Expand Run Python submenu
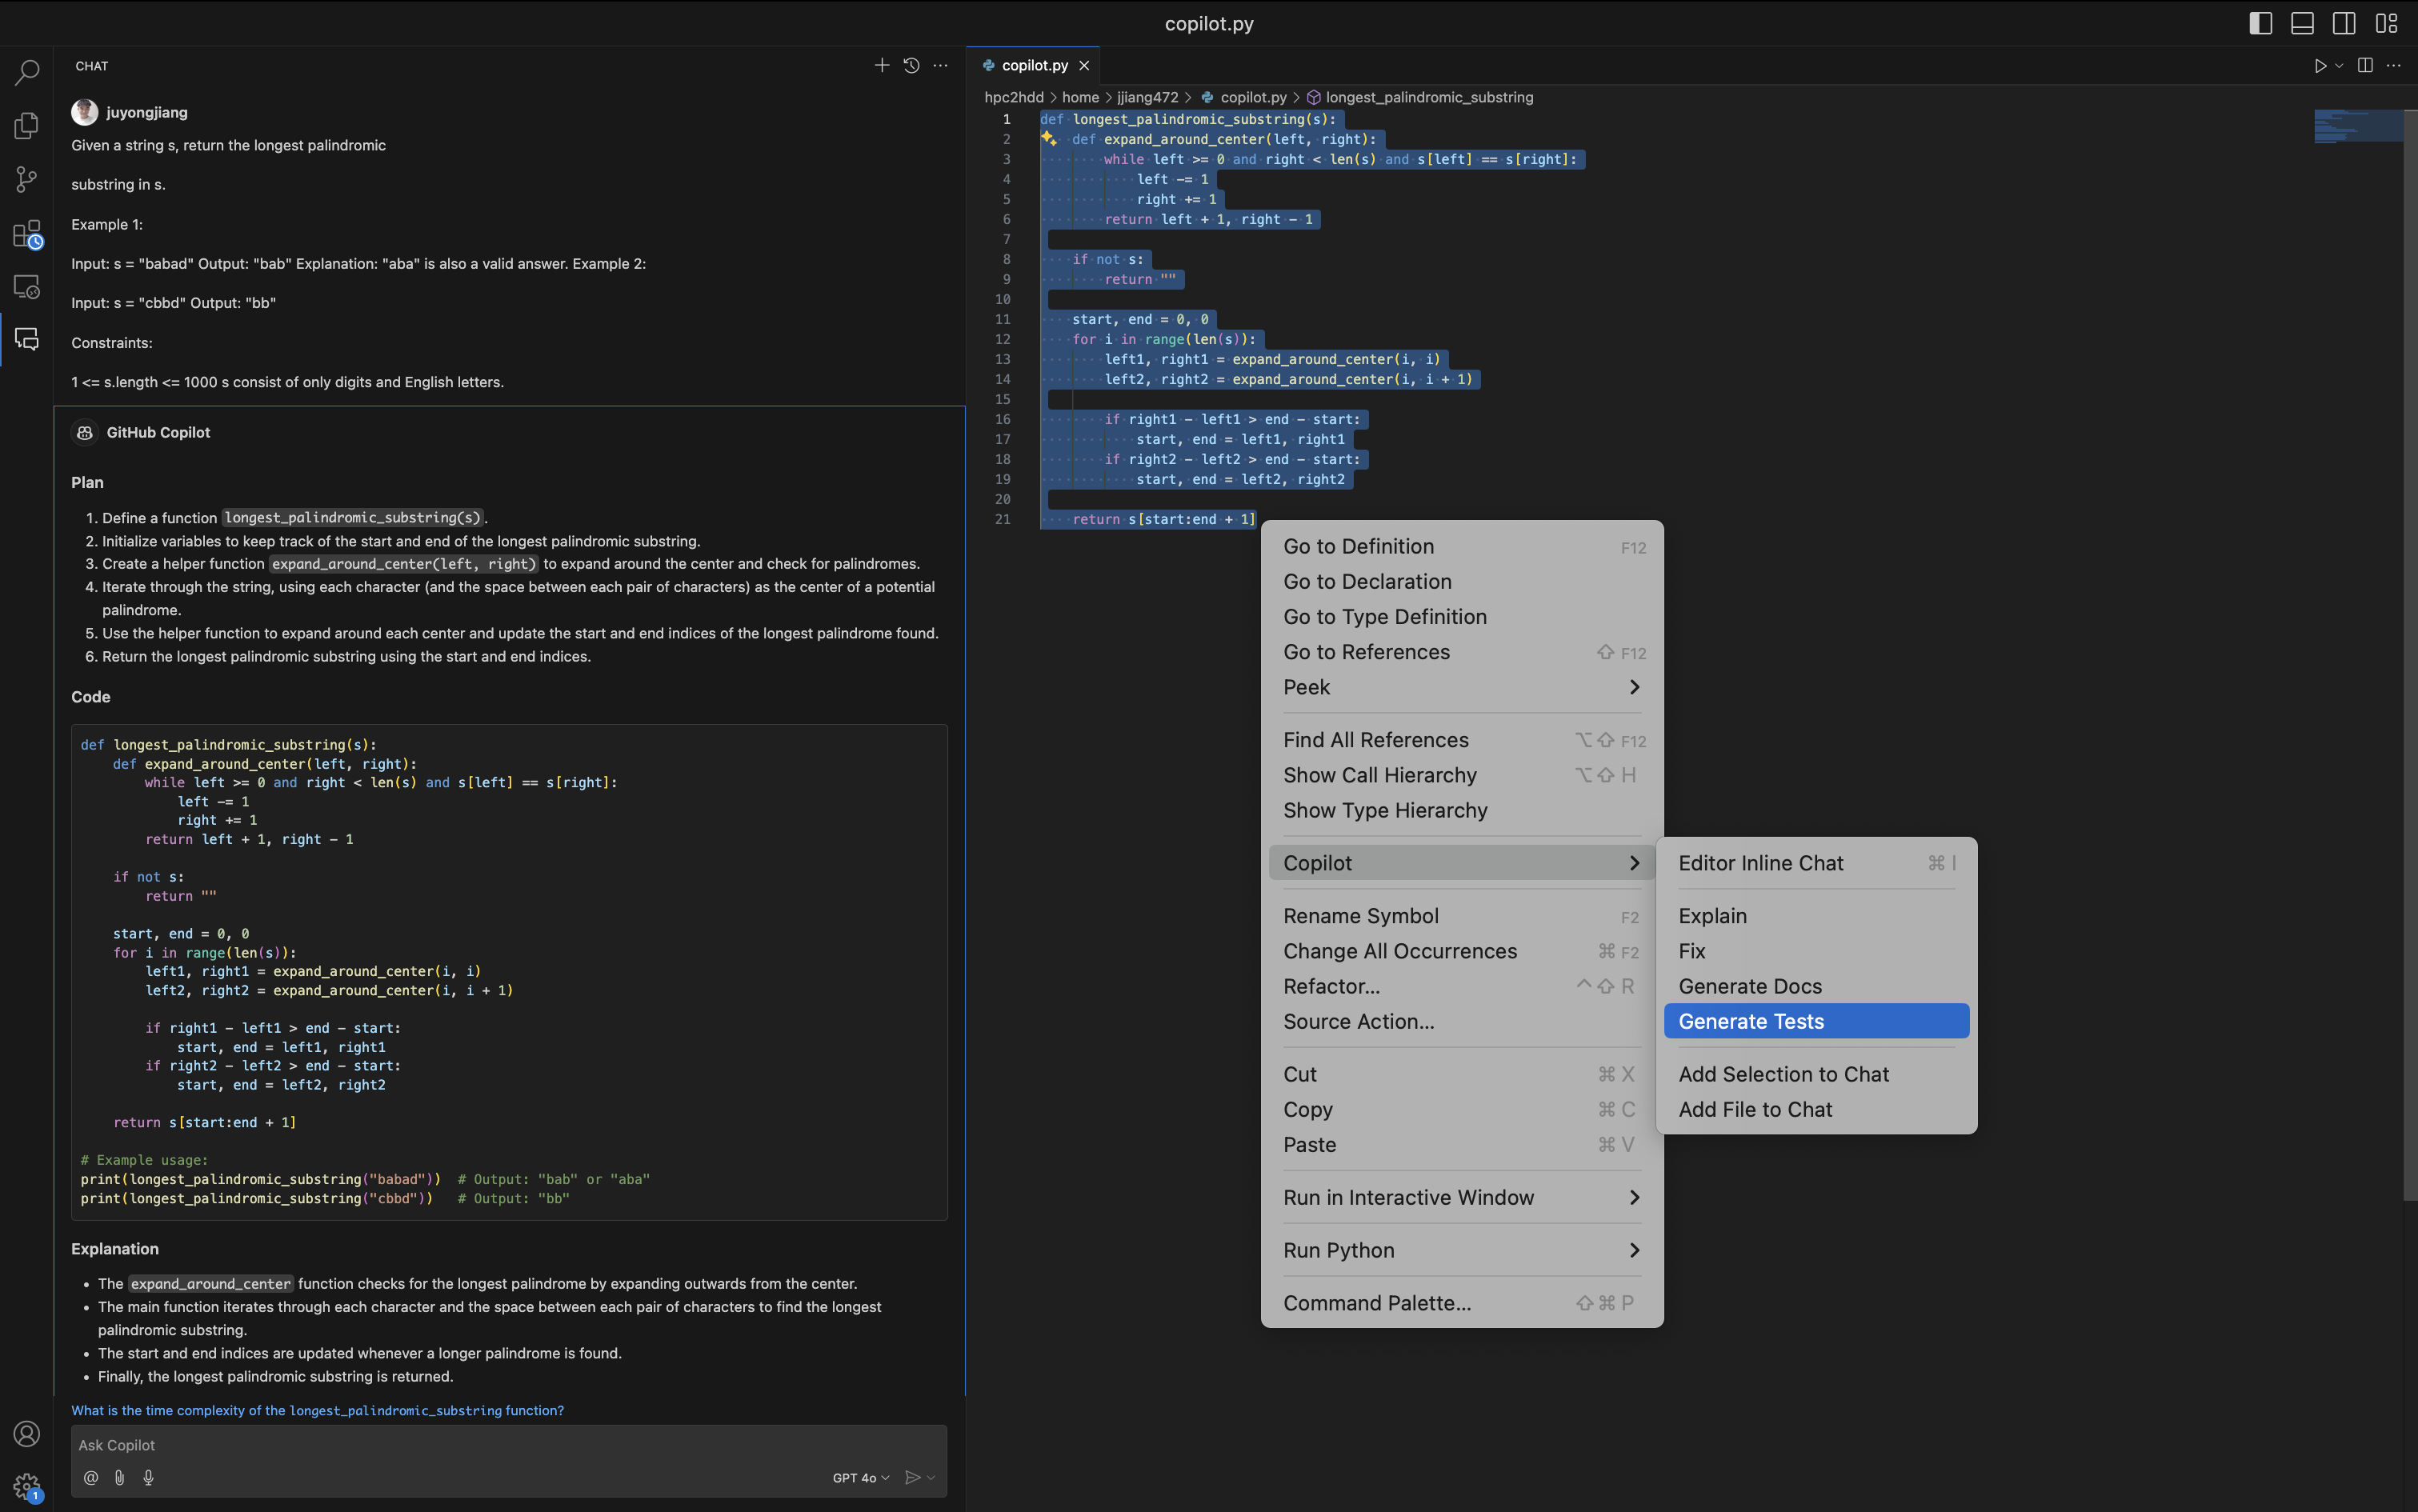 click(1461, 1250)
